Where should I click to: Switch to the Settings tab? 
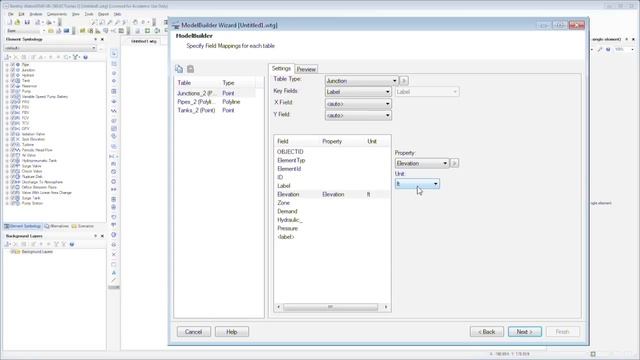point(281,68)
